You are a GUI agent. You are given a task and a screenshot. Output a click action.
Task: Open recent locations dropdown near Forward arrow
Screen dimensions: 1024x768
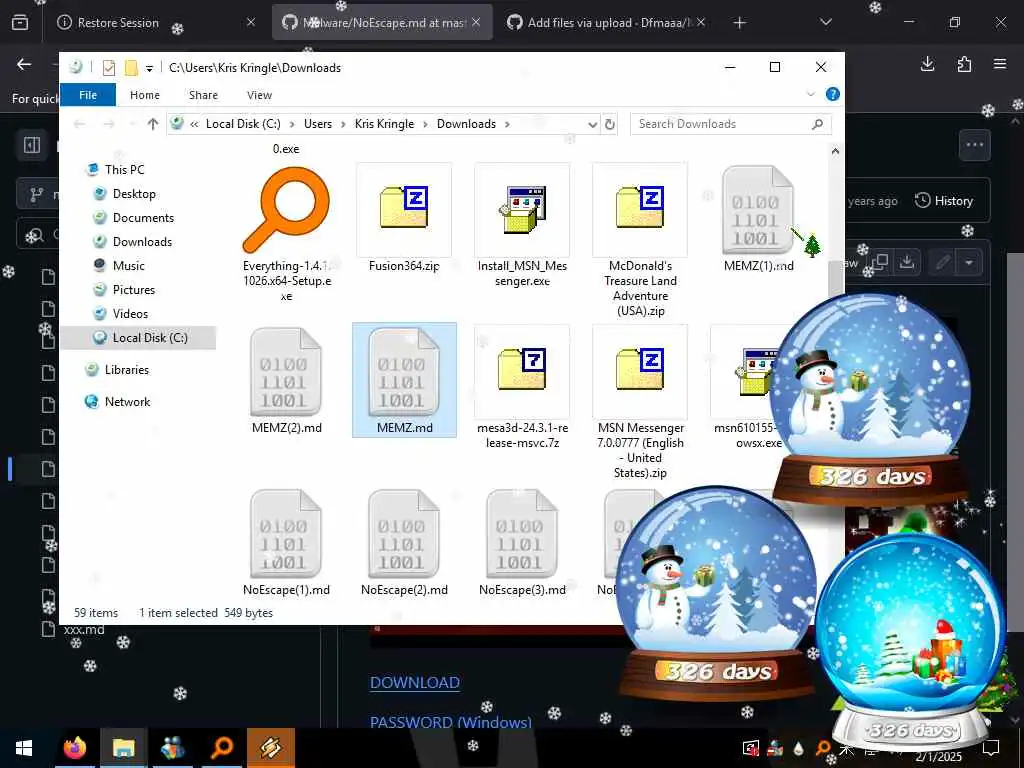[x=131, y=123]
